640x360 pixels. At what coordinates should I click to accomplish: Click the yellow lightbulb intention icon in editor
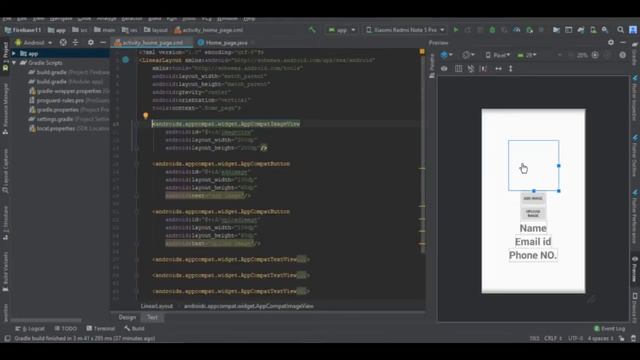click(x=146, y=116)
